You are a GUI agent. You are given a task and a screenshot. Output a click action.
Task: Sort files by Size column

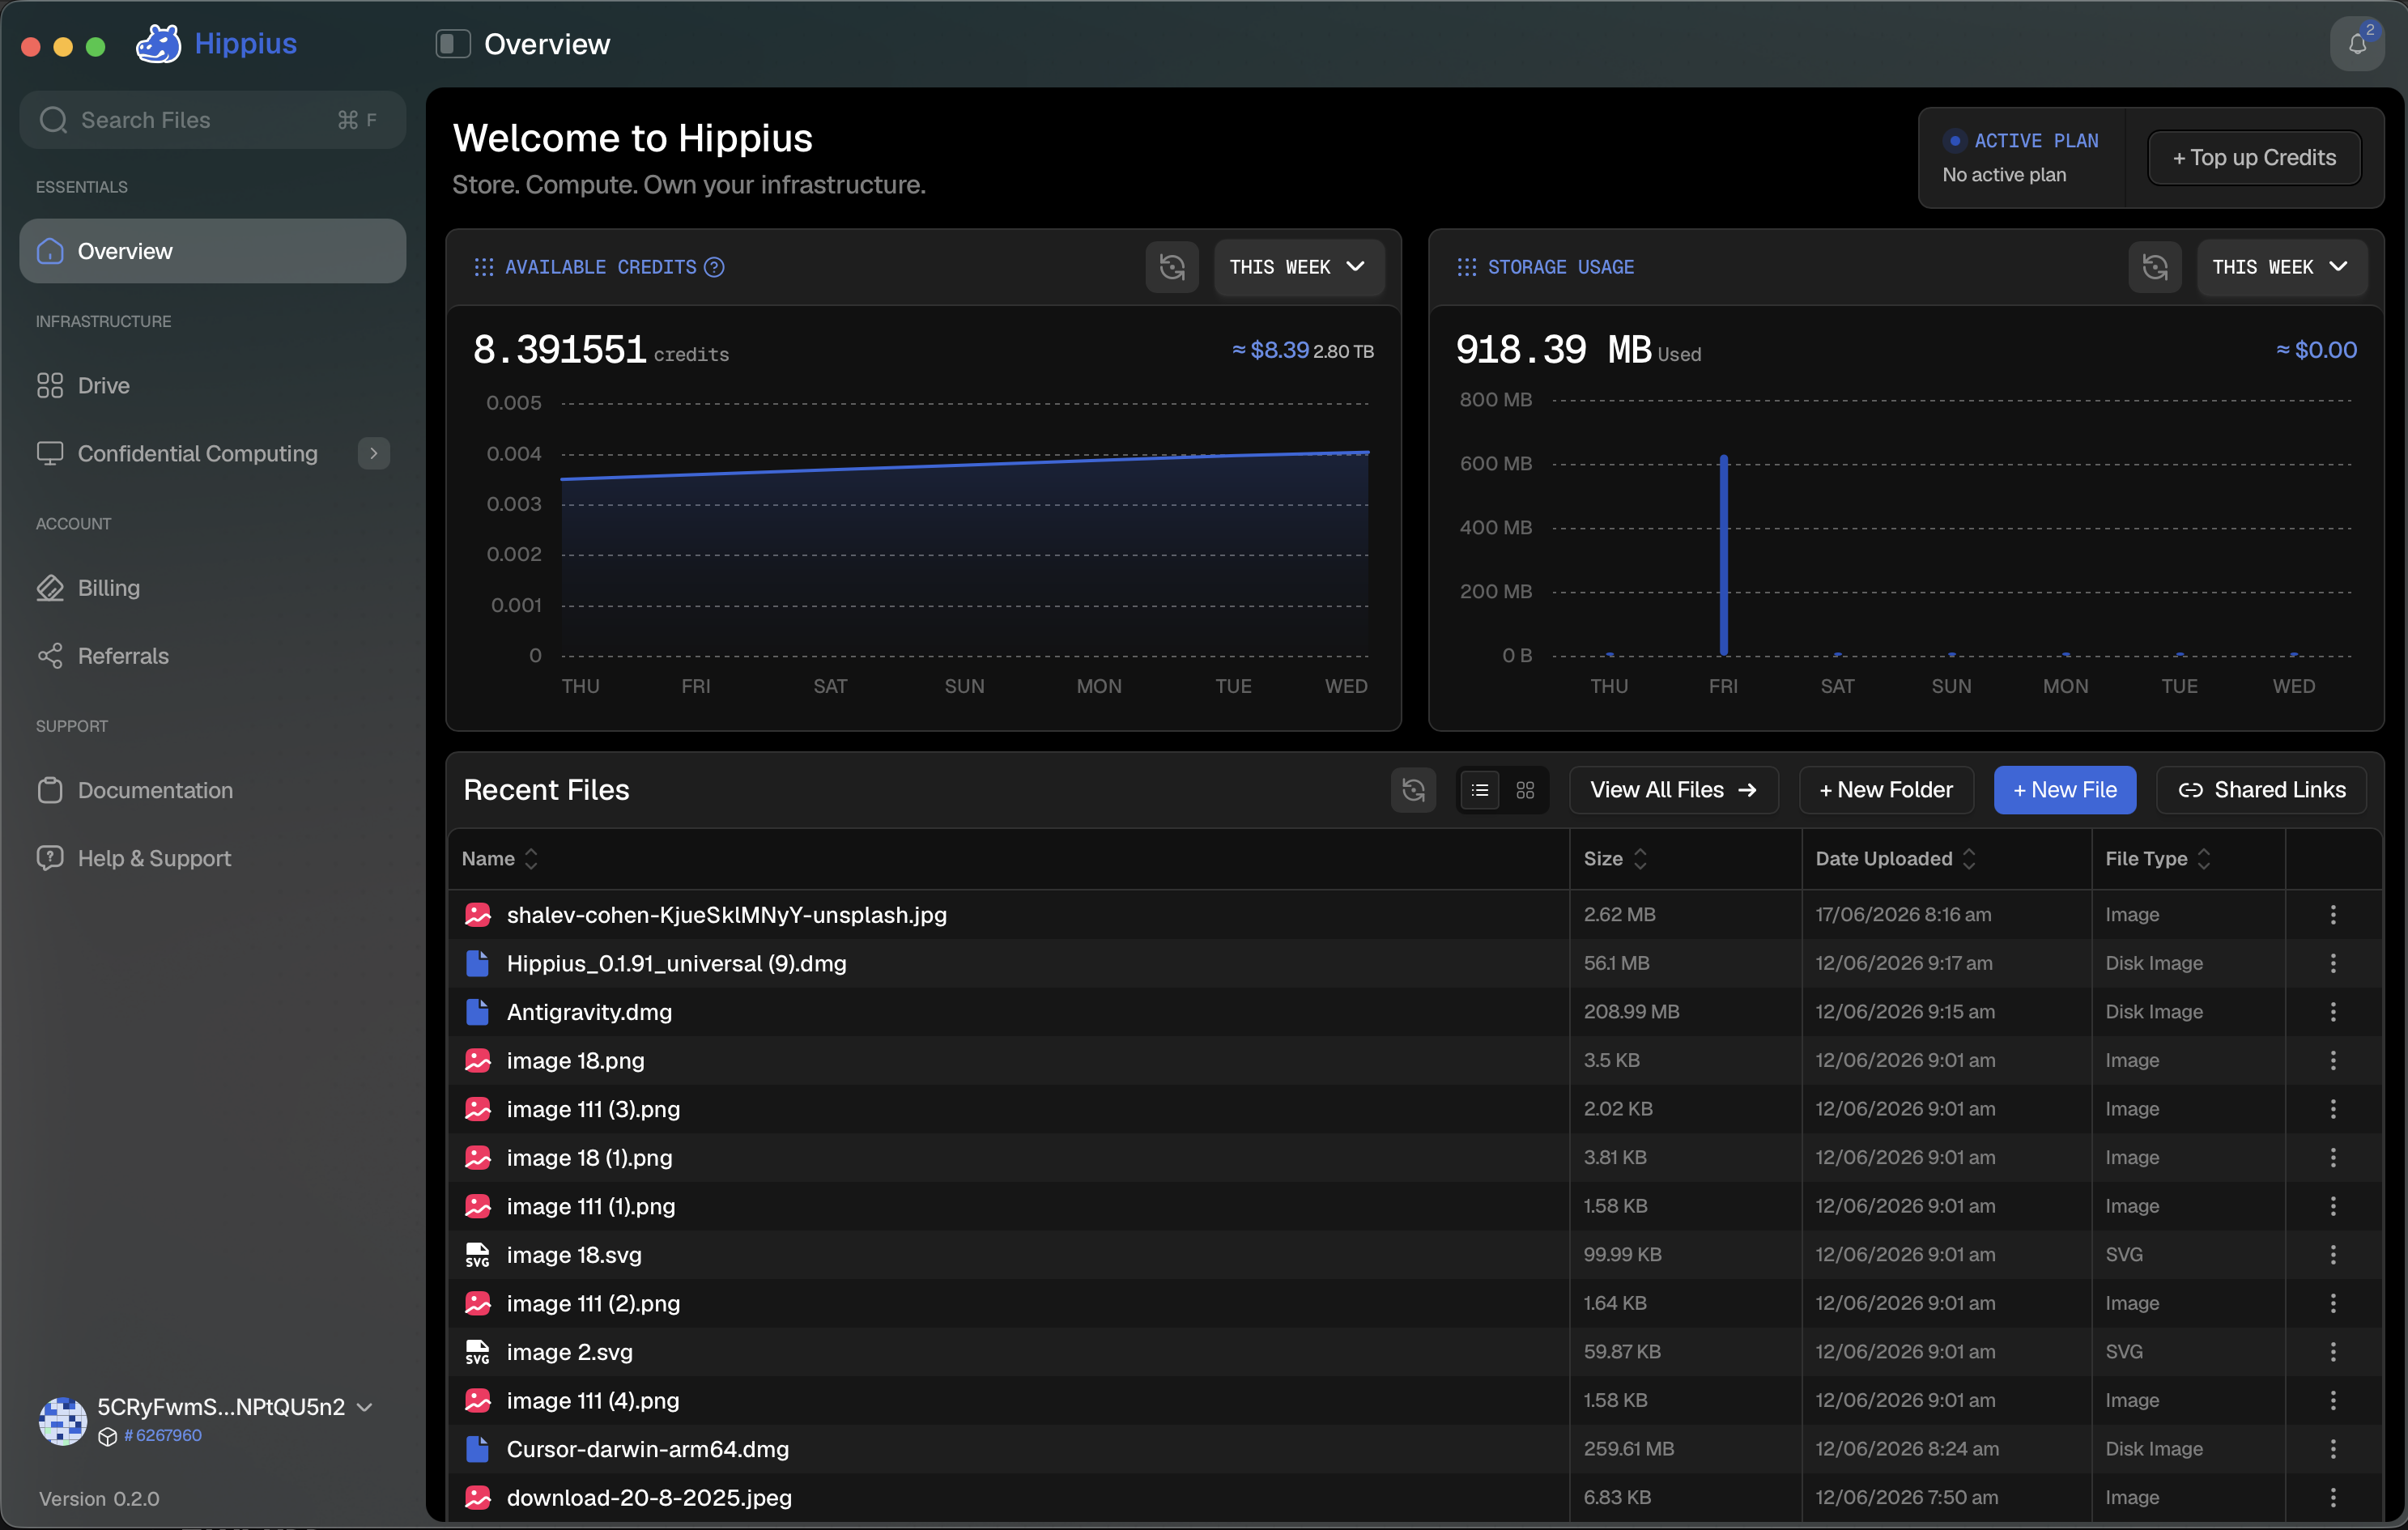pyautogui.click(x=1615, y=859)
